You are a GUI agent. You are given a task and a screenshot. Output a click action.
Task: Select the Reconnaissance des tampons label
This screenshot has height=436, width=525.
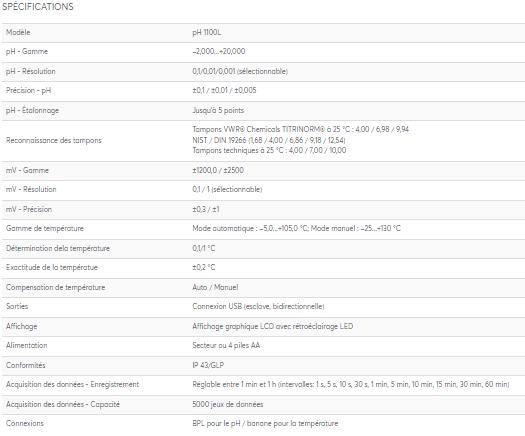coord(54,140)
